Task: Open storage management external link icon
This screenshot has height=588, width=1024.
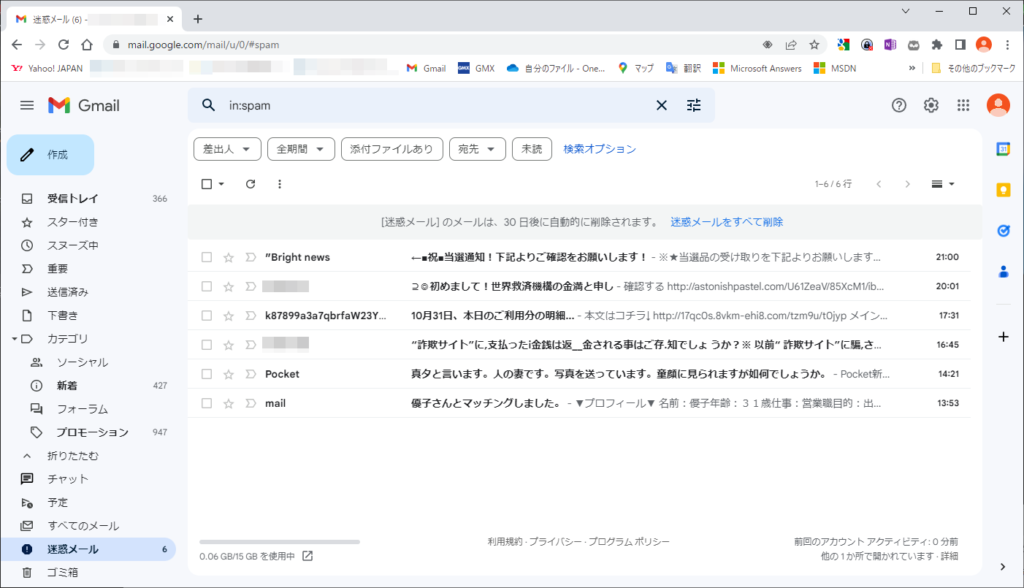Action: pyautogui.click(x=308, y=556)
